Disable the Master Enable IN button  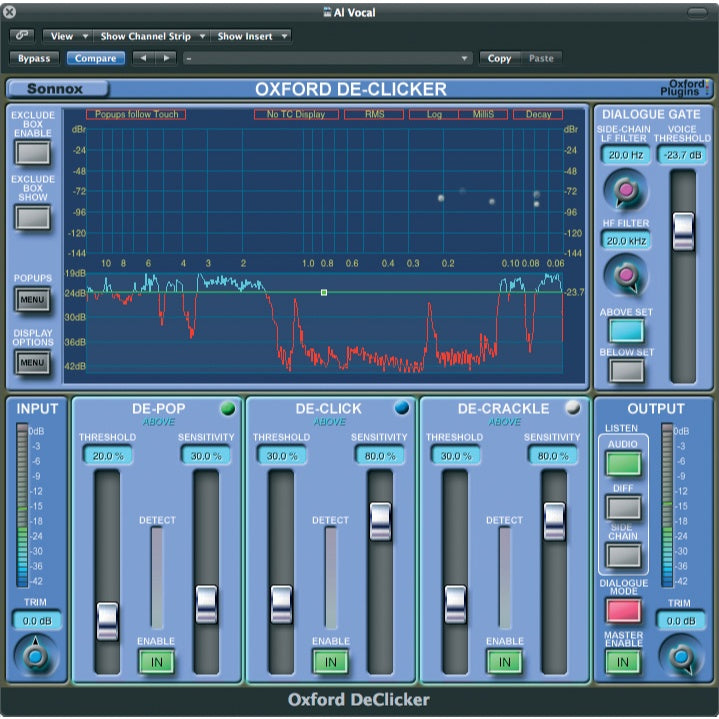pyautogui.click(x=623, y=661)
